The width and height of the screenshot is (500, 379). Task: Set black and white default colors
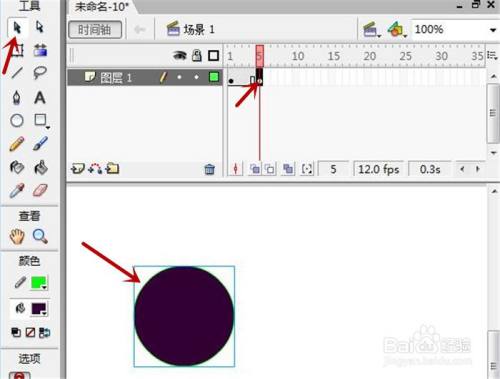click(16, 332)
